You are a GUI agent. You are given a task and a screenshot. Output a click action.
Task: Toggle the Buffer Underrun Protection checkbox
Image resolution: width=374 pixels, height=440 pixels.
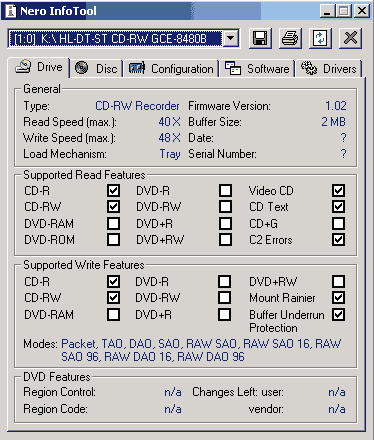[338, 314]
